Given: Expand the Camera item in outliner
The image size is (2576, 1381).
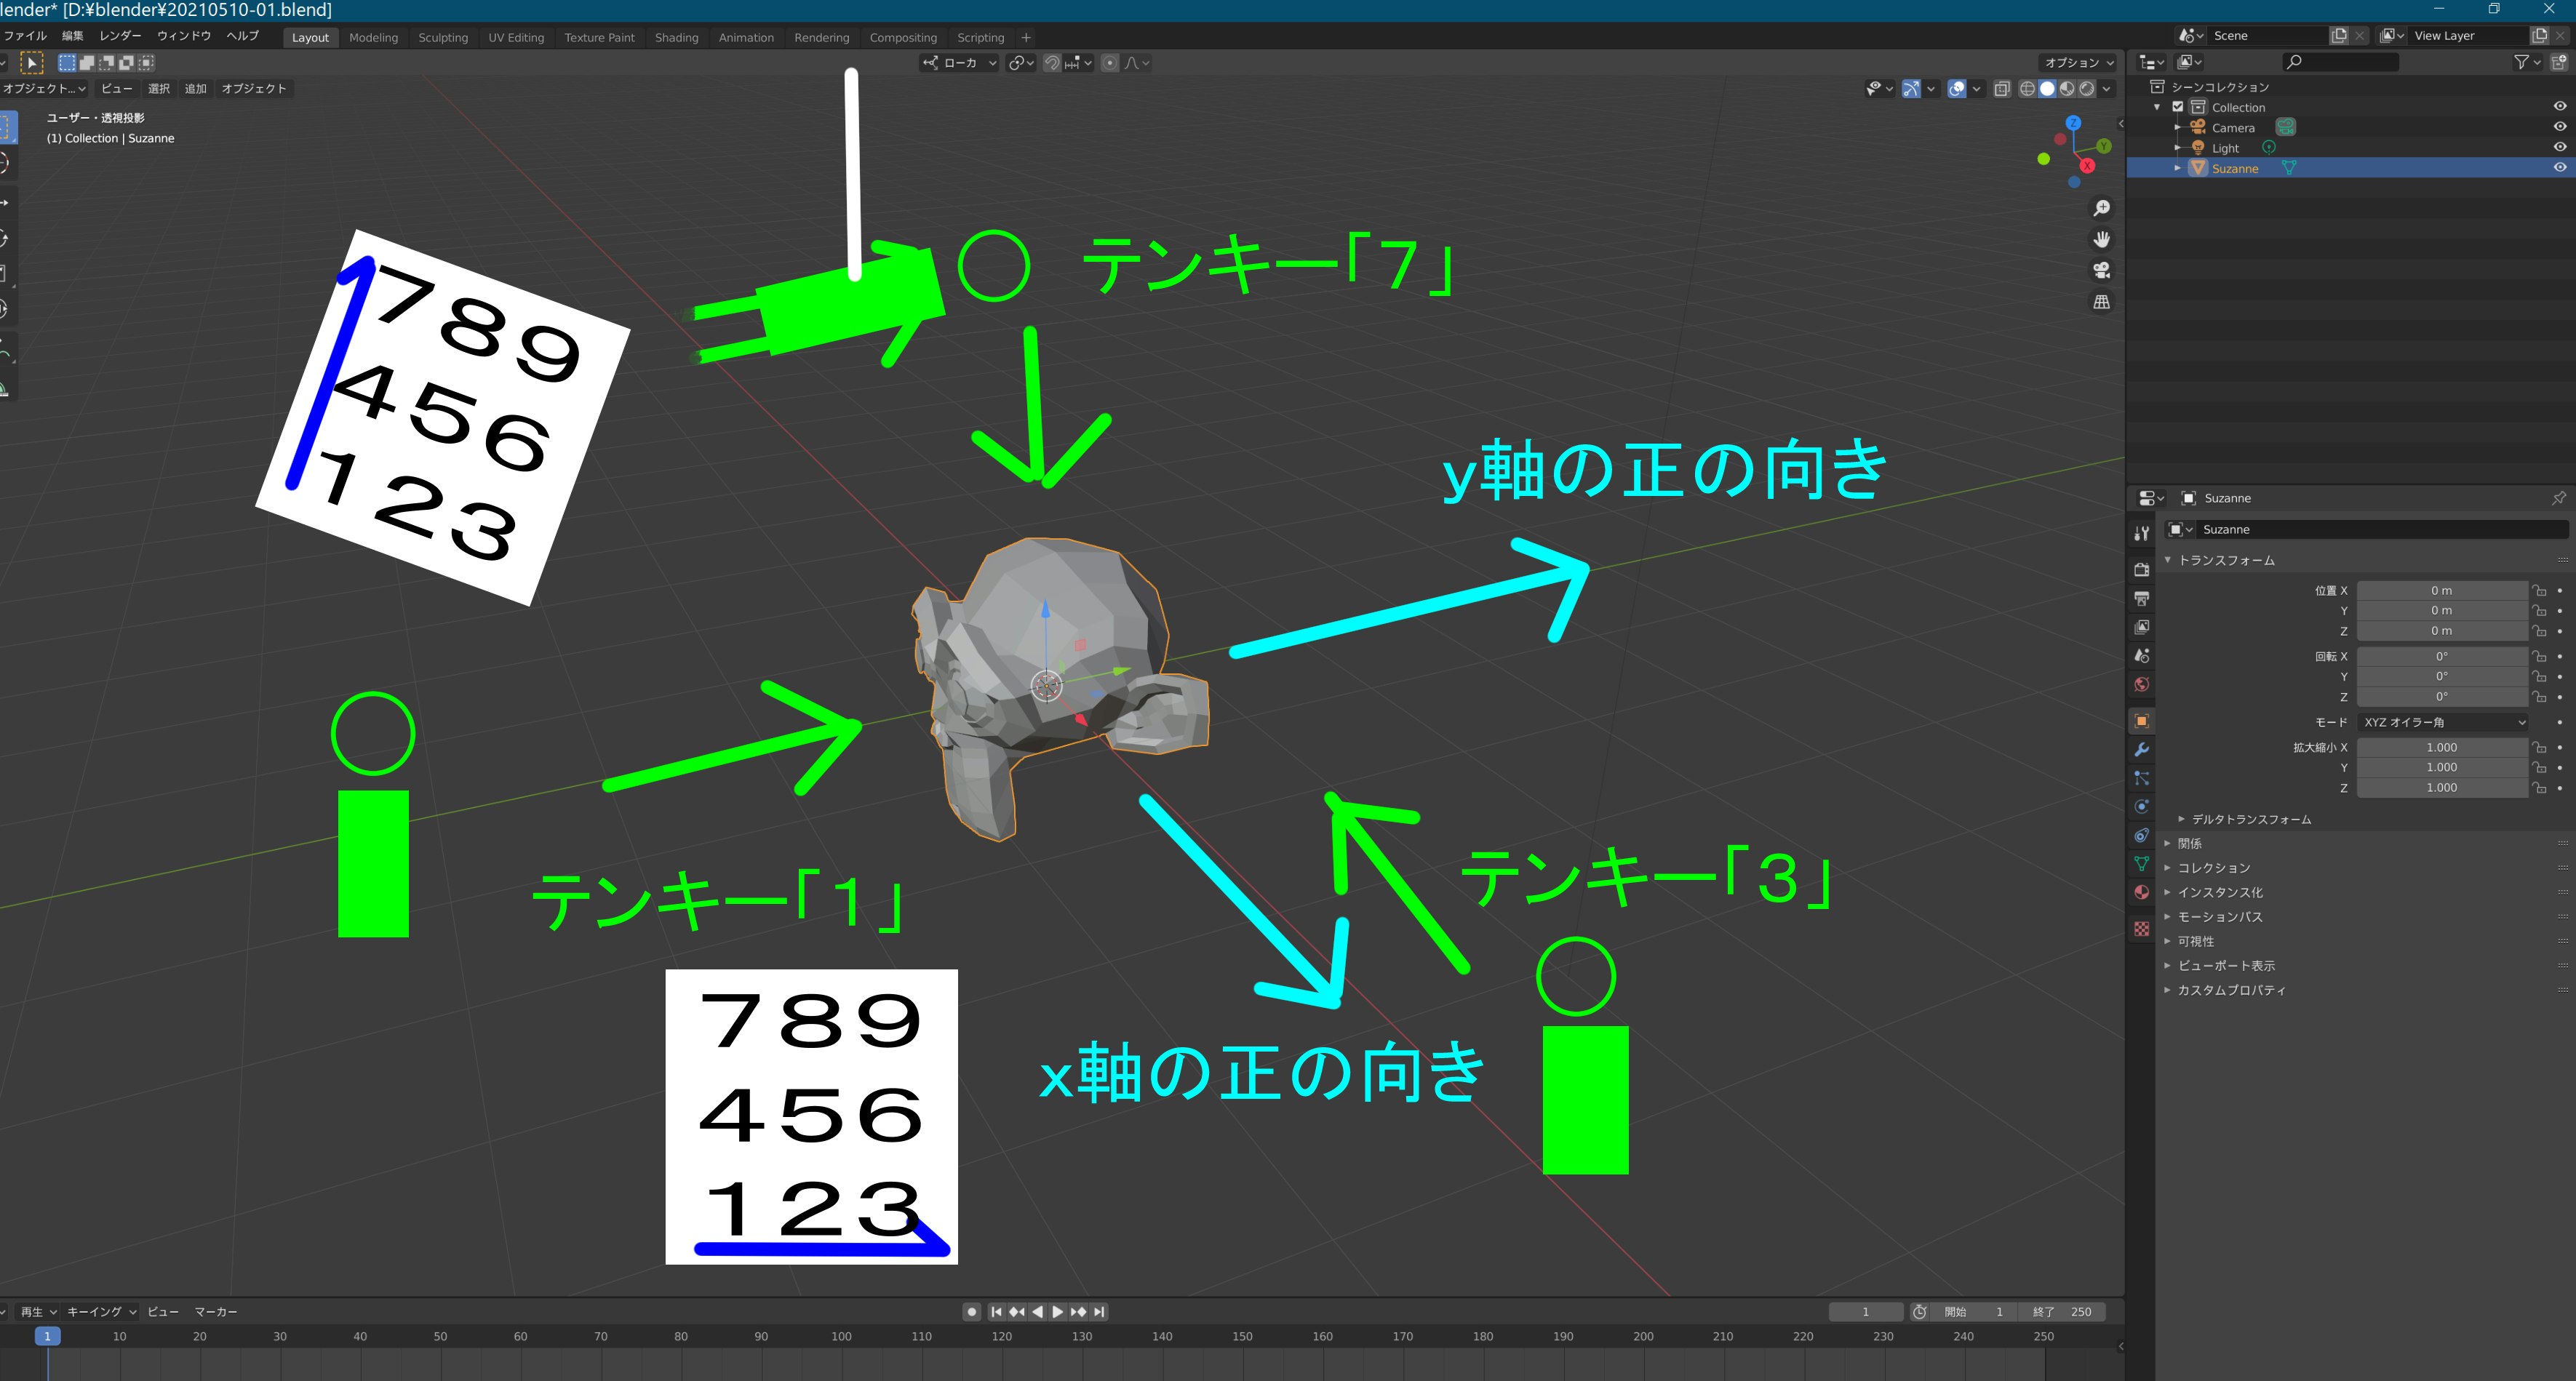Looking at the screenshot, I should pos(2177,128).
